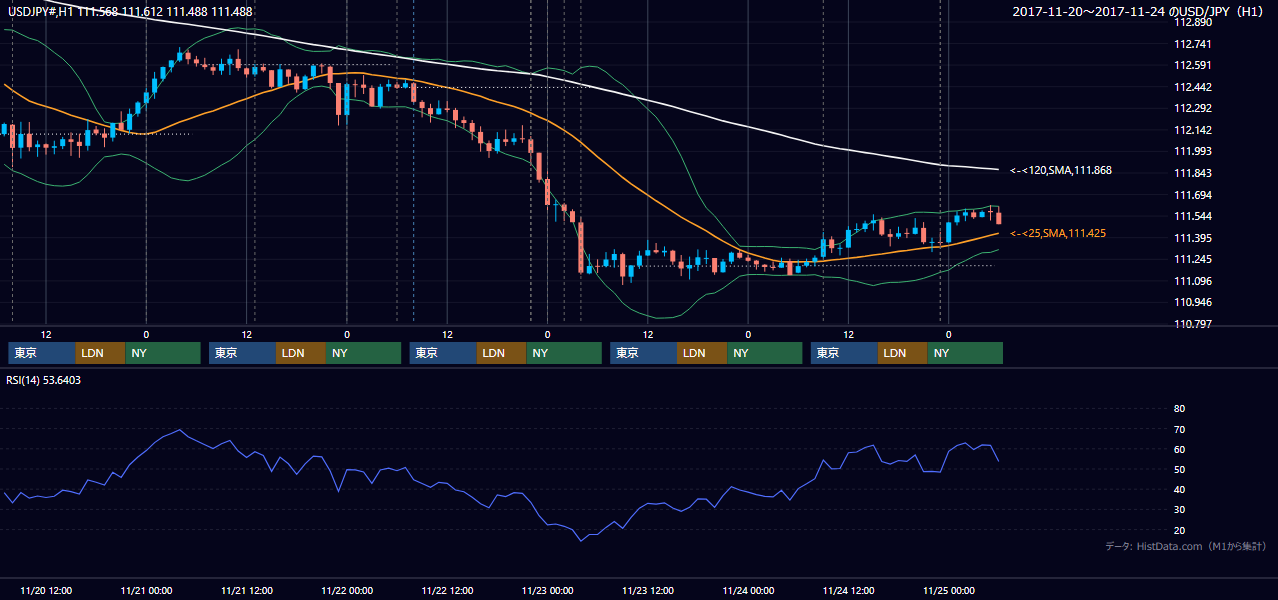The height and width of the screenshot is (600, 1278).
Task: Click RSI scale value 60
Action: [x=1179, y=449]
